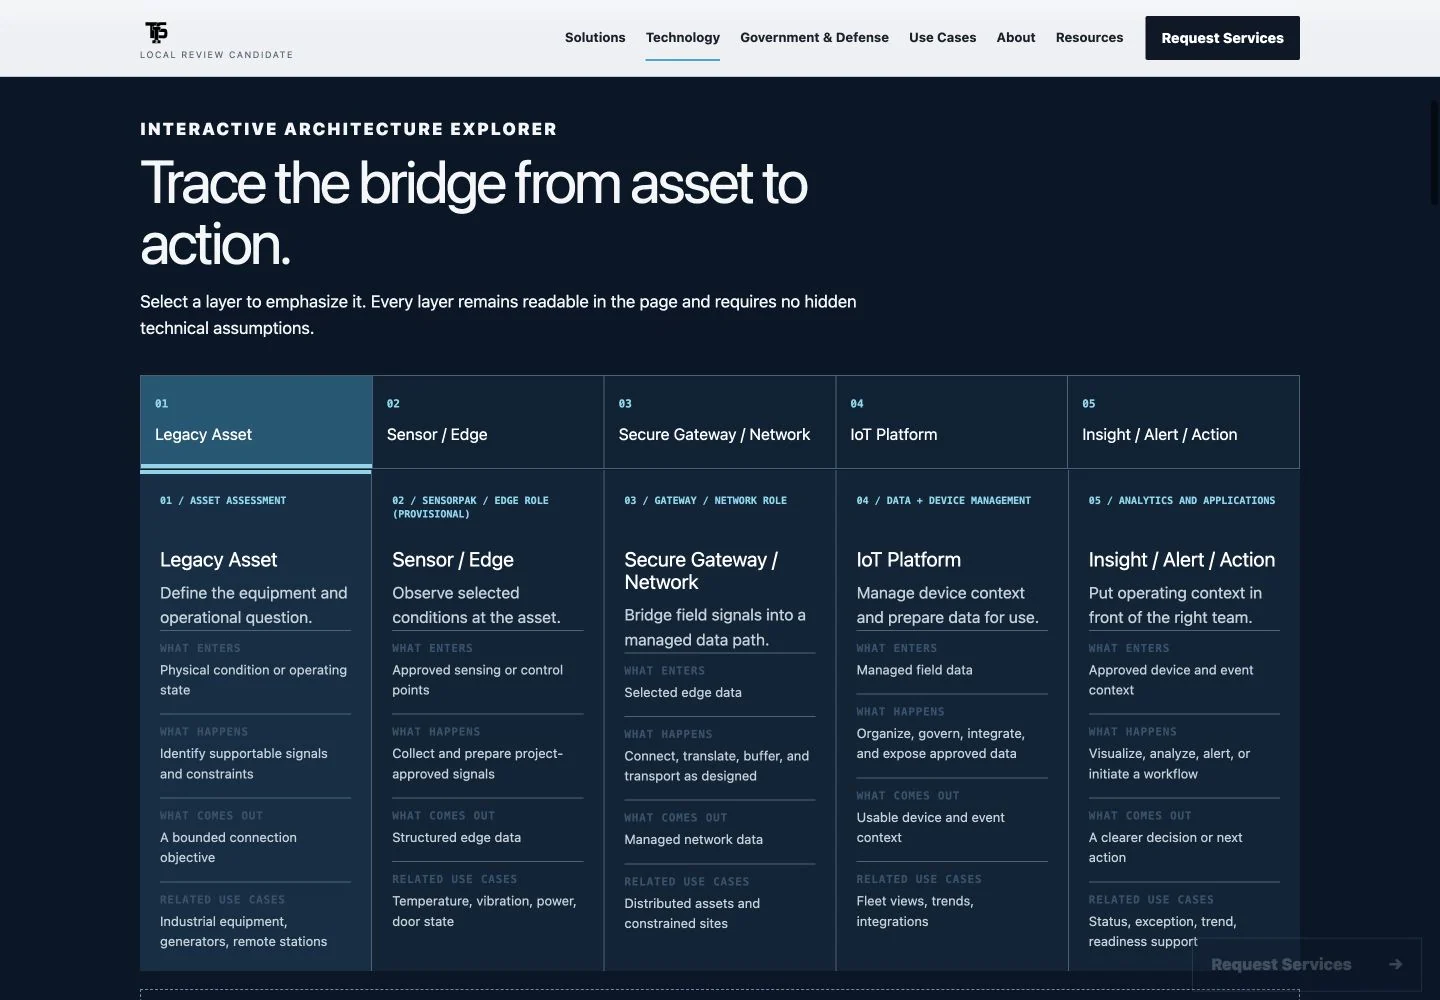Click 'Fleet views, trends, integrations' text

click(x=915, y=911)
